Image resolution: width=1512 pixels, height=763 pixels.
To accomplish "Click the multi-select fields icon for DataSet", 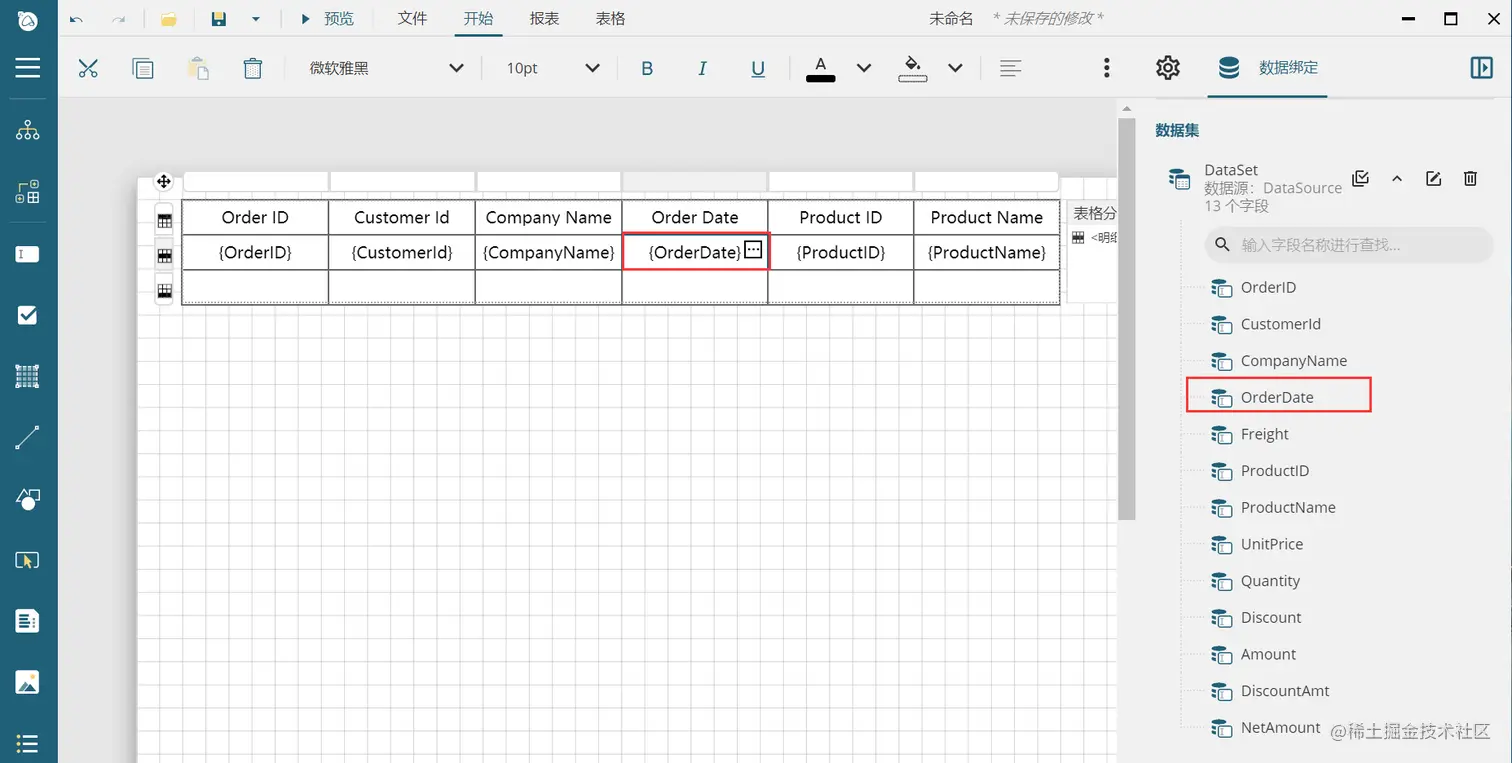I will [x=1360, y=178].
